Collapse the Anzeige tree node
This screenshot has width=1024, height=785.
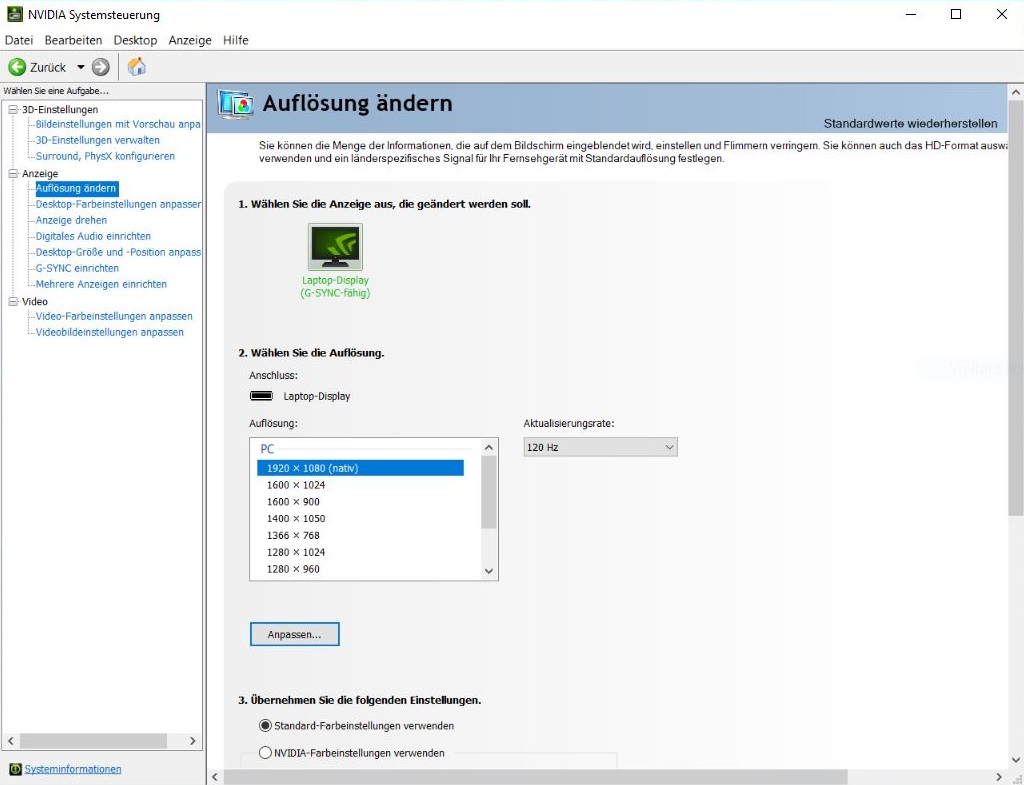click(x=12, y=174)
